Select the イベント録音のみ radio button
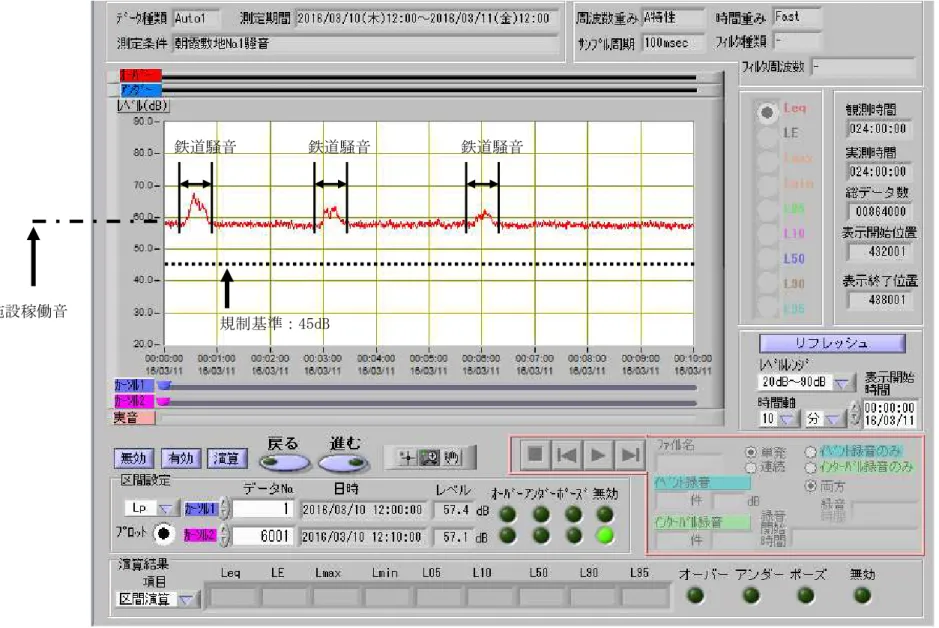This screenshot has height=628, width=939. click(811, 451)
